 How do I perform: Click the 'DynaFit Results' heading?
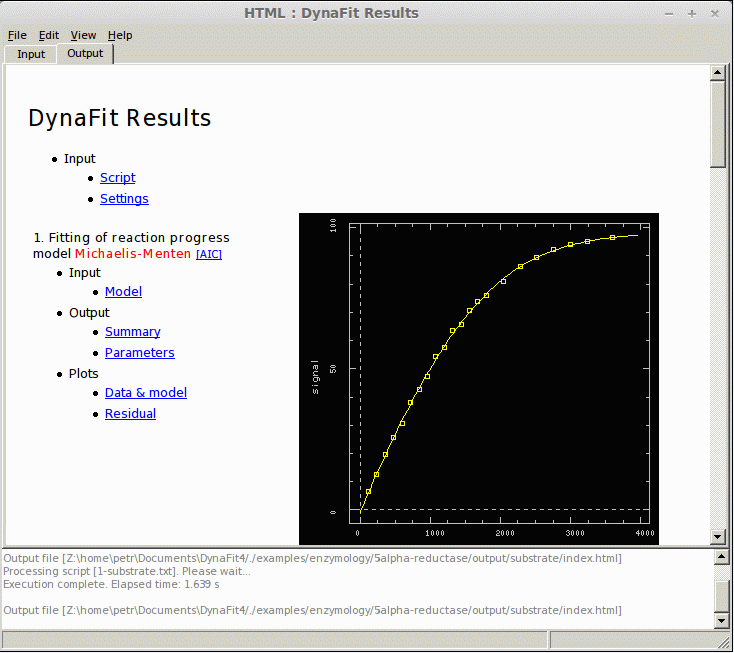tap(119, 118)
